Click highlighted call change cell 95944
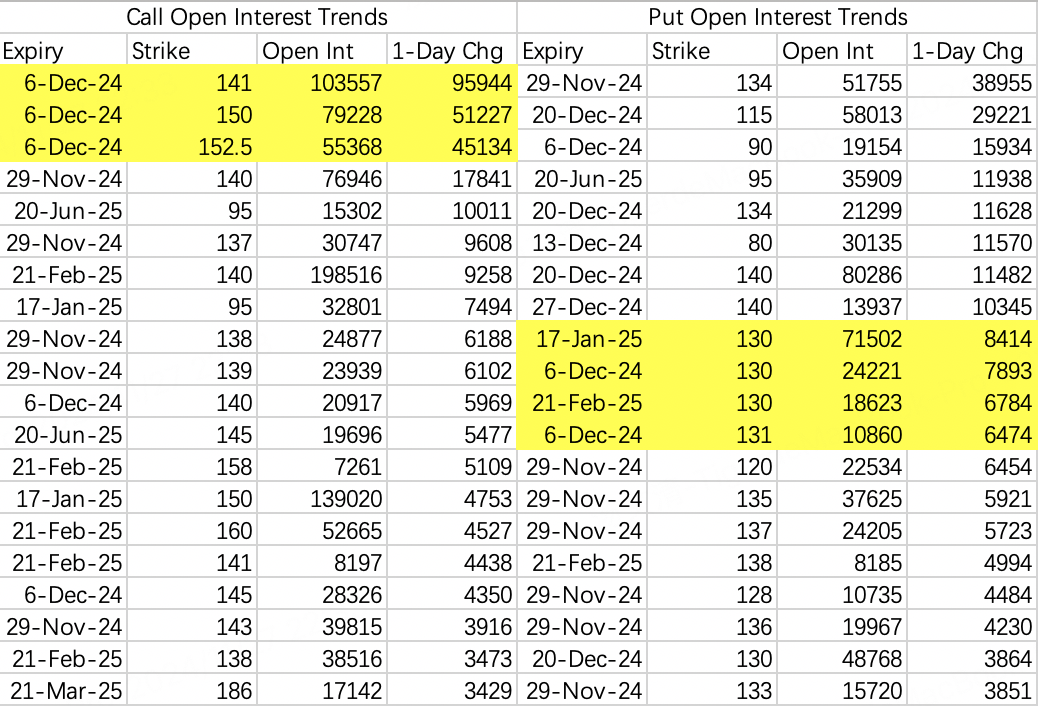1038x706 pixels. 478,85
